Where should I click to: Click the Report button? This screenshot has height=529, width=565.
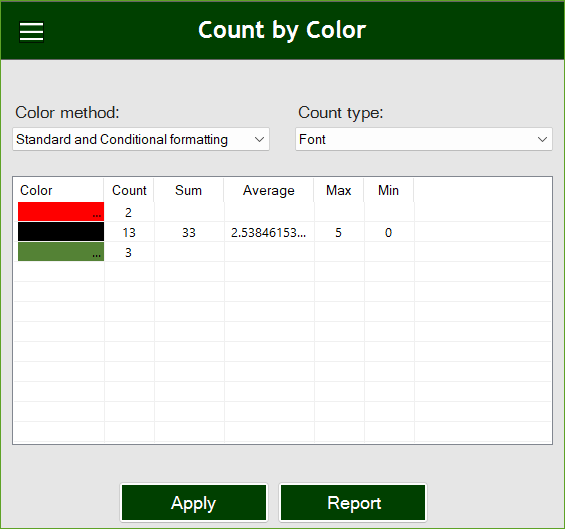(x=353, y=503)
